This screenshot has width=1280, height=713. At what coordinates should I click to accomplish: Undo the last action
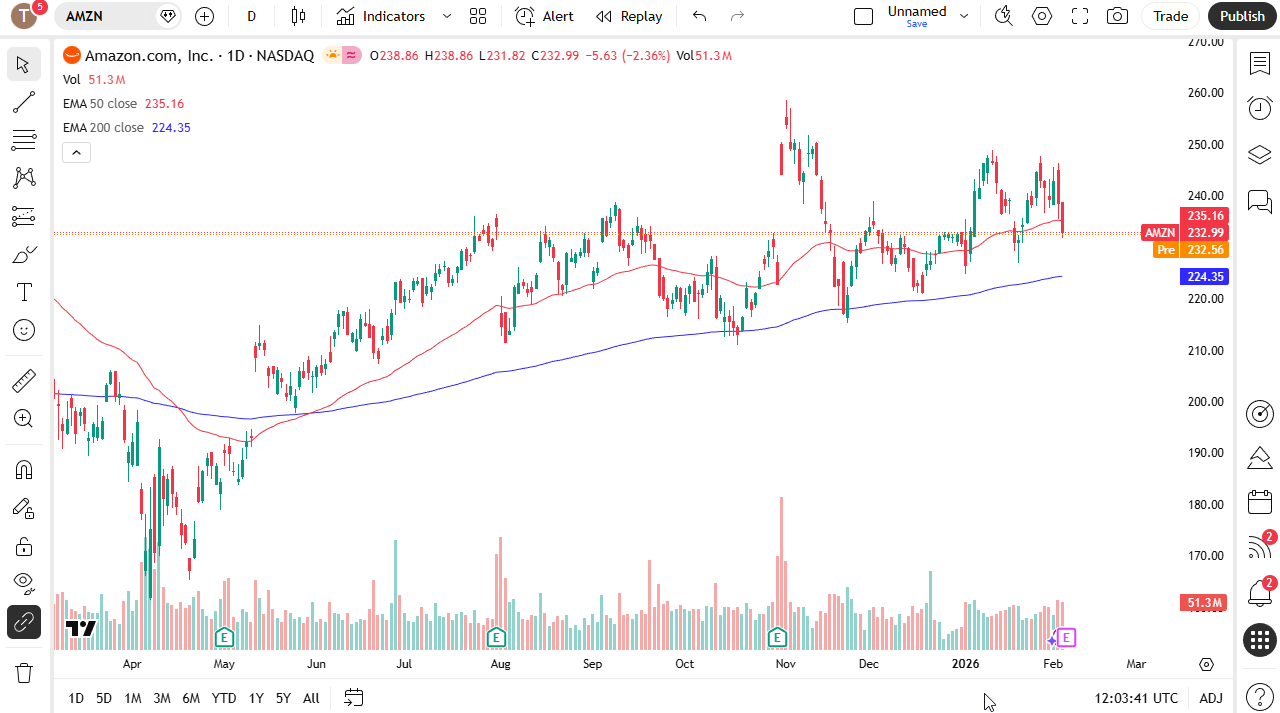[x=700, y=16]
